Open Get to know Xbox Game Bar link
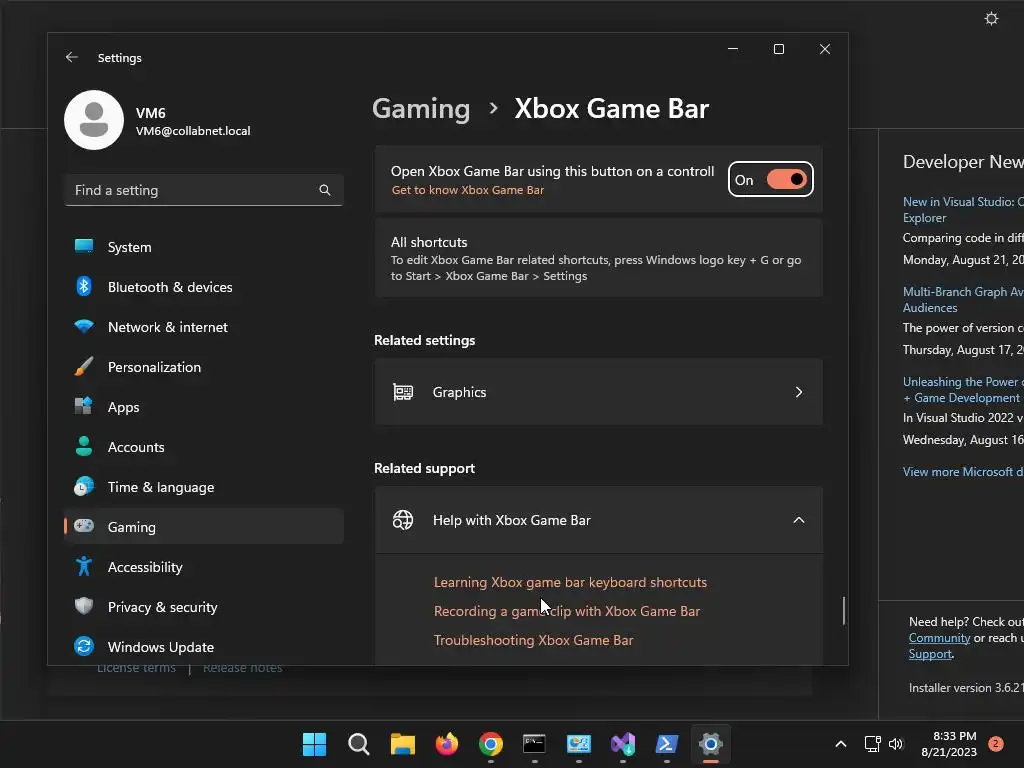 [468, 190]
